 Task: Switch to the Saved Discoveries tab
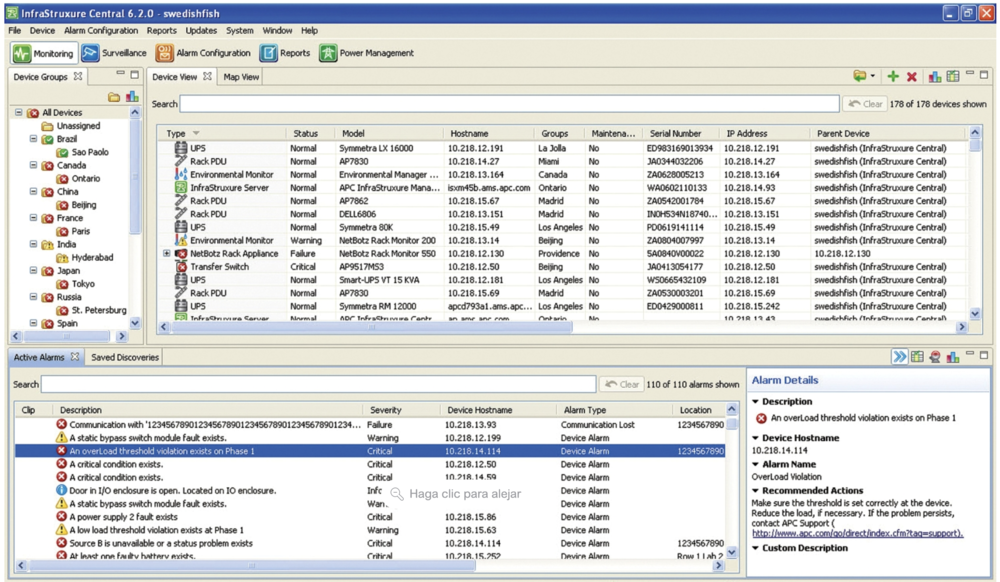click(x=124, y=357)
